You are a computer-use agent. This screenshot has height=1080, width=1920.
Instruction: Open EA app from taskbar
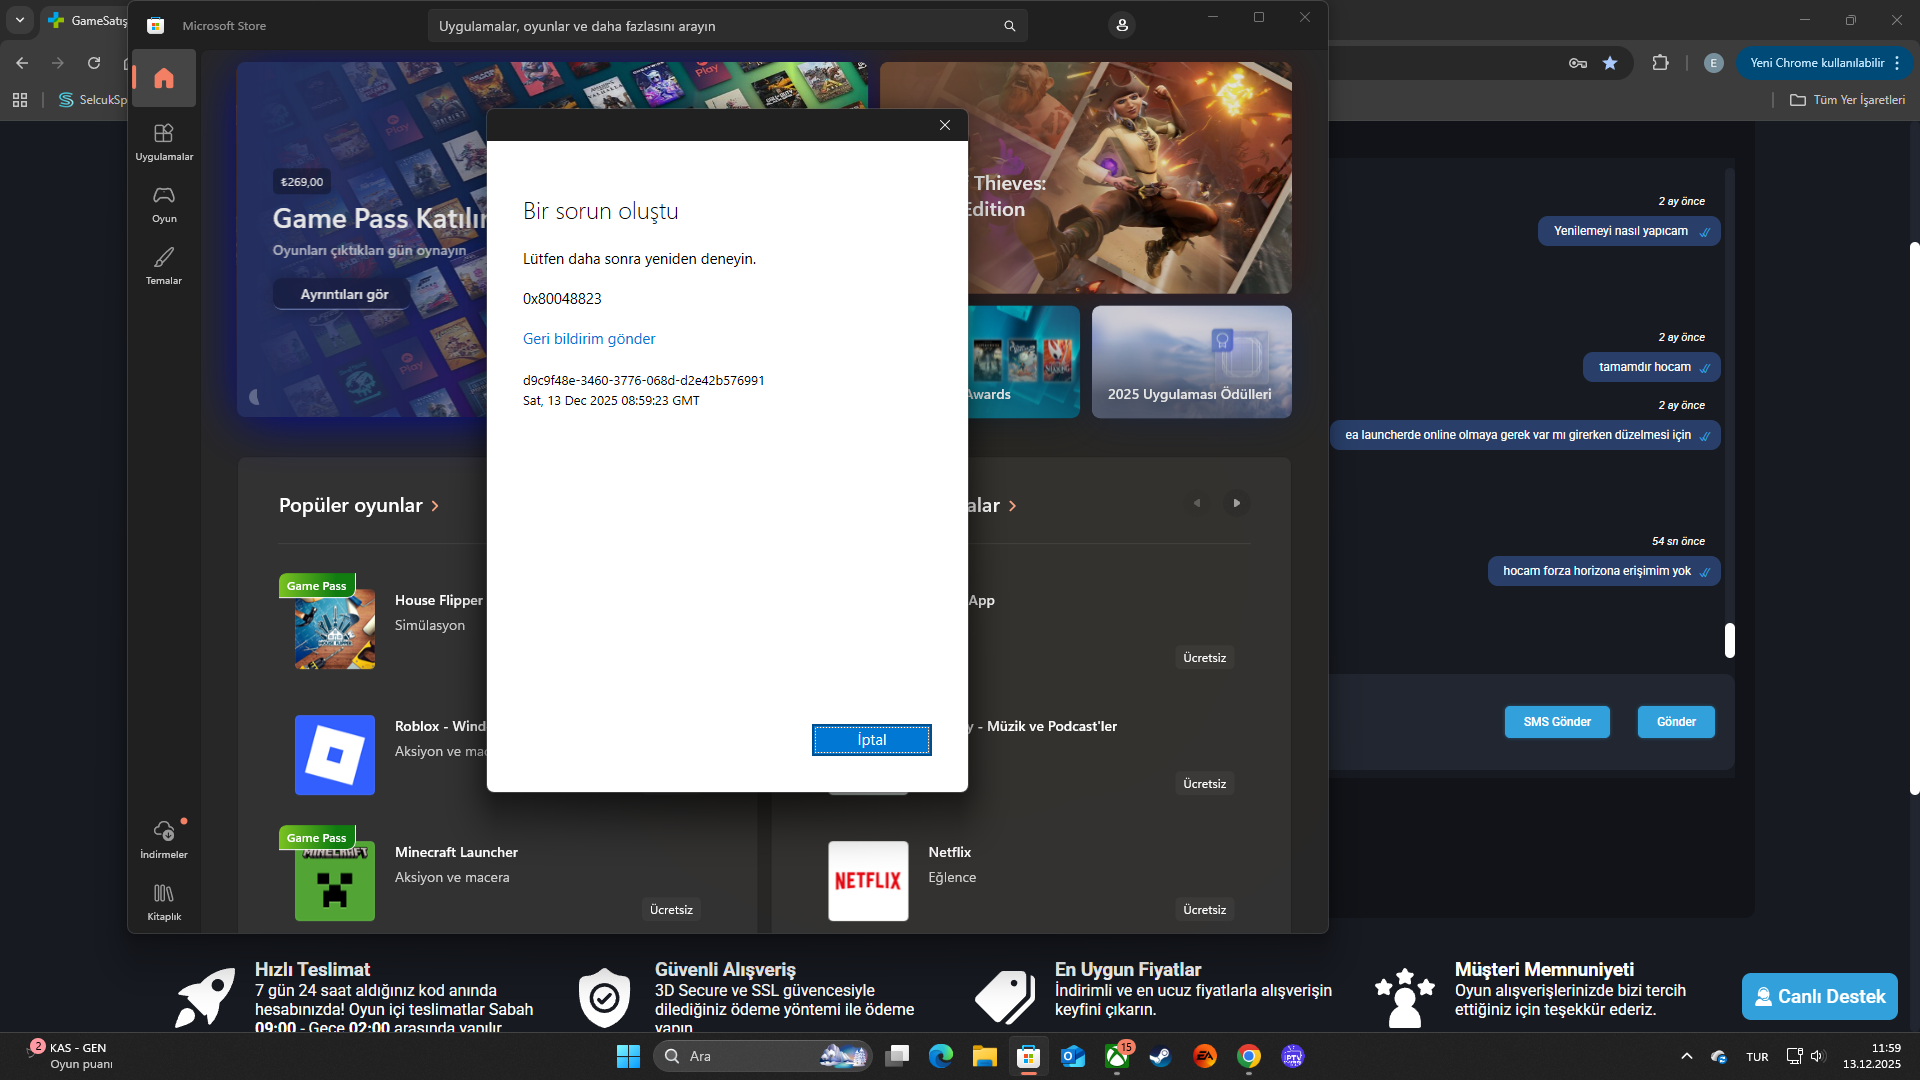pos(1205,1056)
